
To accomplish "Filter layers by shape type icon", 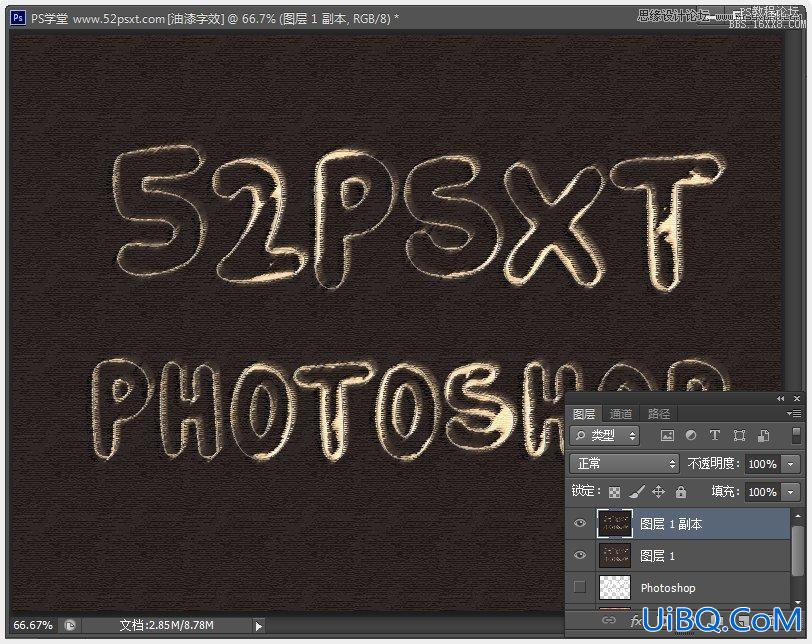I will pyautogui.click(x=739, y=436).
